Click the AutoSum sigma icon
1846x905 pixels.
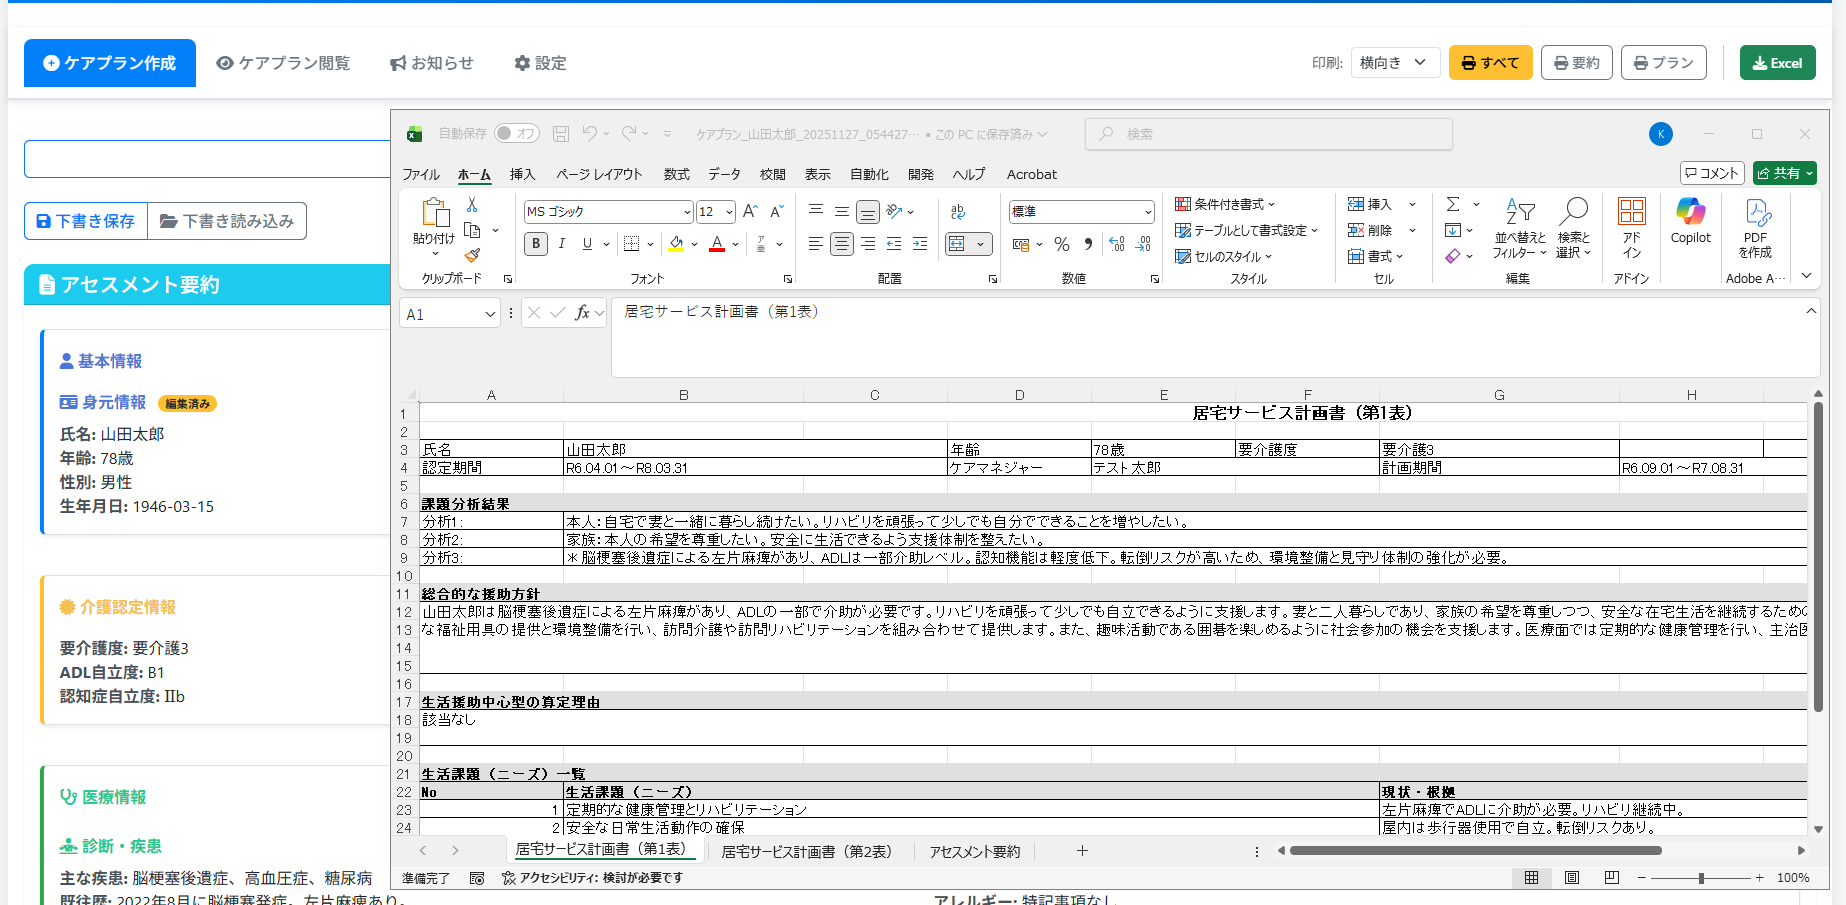(x=1453, y=203)
